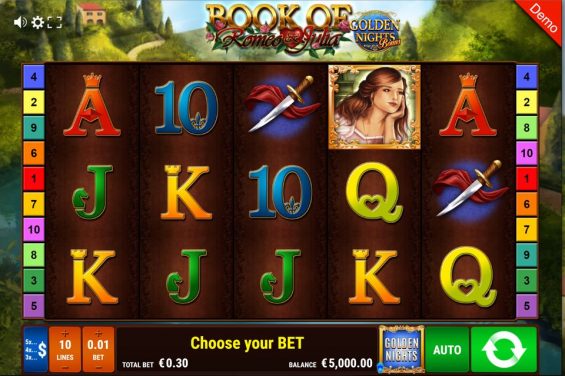Decrease bet with minus below BET
565x376 pixels.
click(98, 367)
